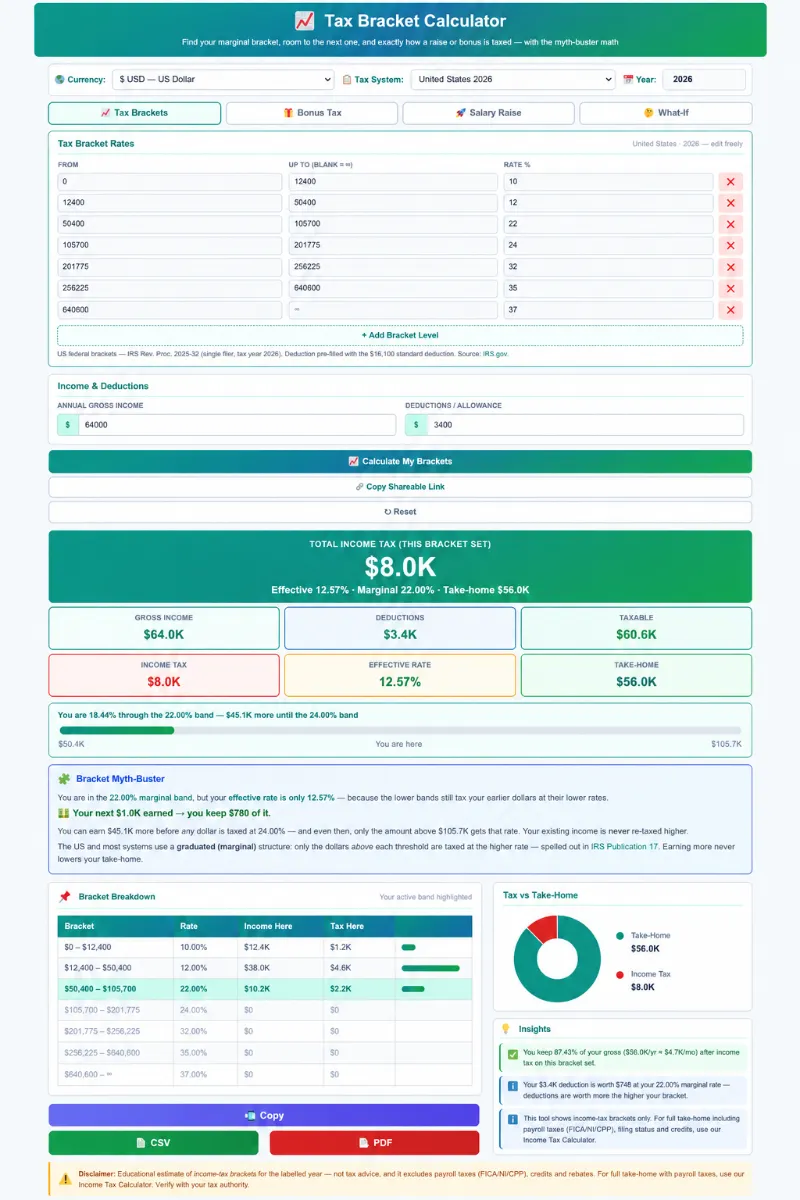The height and width of the screenshot is (1200, 800).
Task: Edit the From field showing 201775
Action: [x=170, y=267]
